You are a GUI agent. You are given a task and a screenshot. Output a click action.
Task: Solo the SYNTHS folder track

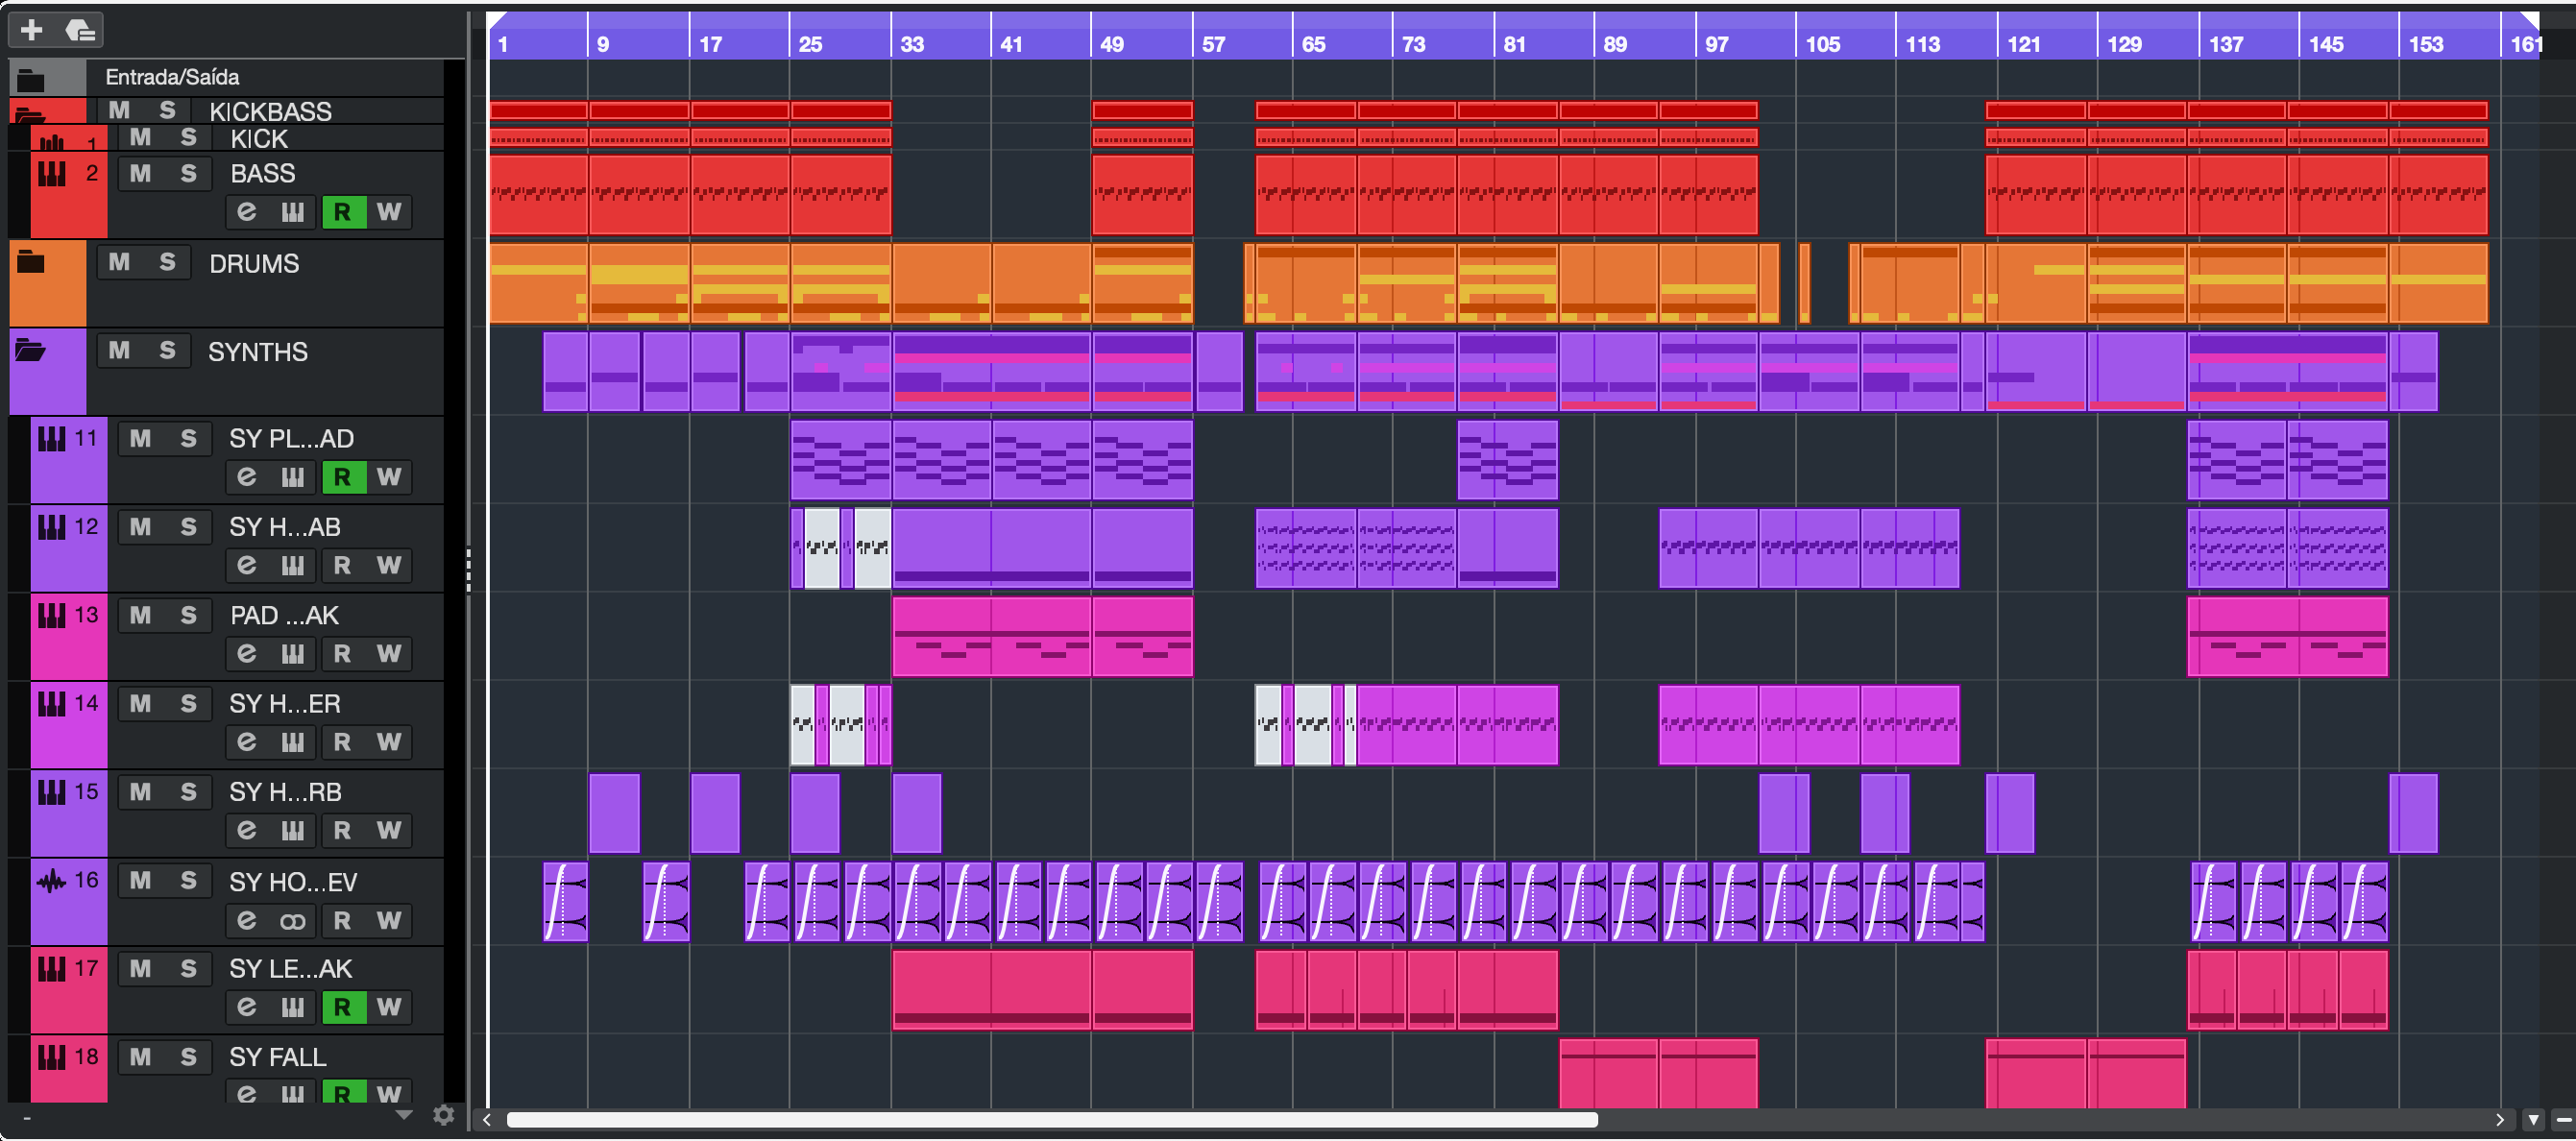coord(167,351)
